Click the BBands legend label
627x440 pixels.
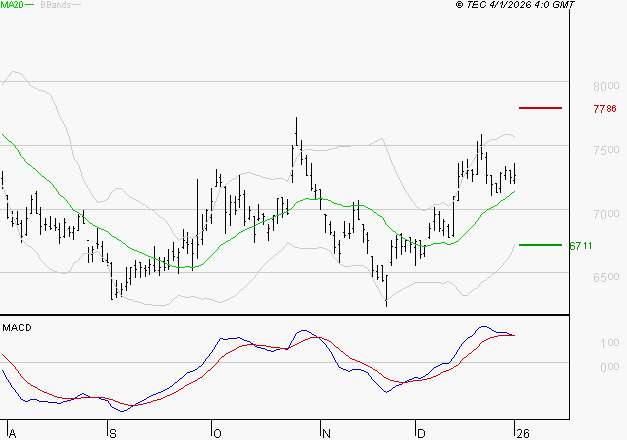coord(56,5)
